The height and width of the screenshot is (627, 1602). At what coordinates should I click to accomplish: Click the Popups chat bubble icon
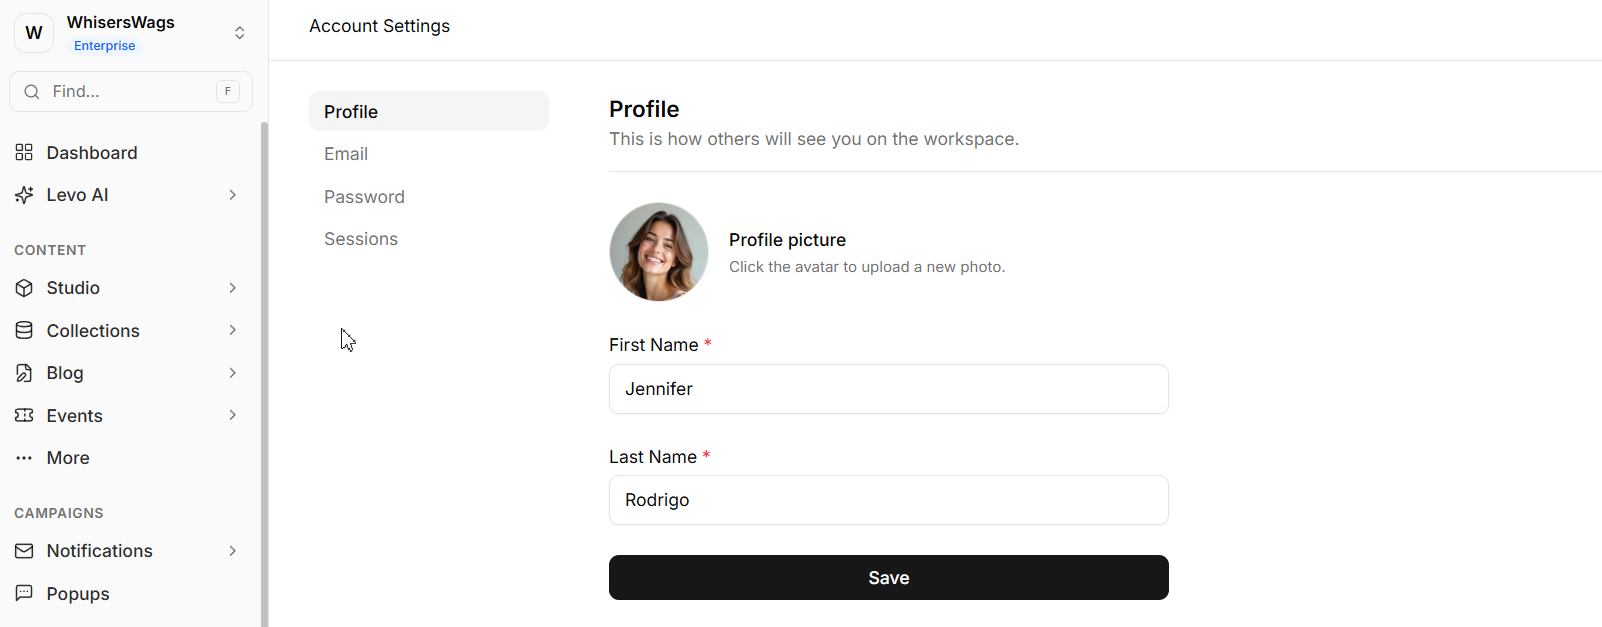[x=24, y=593]
